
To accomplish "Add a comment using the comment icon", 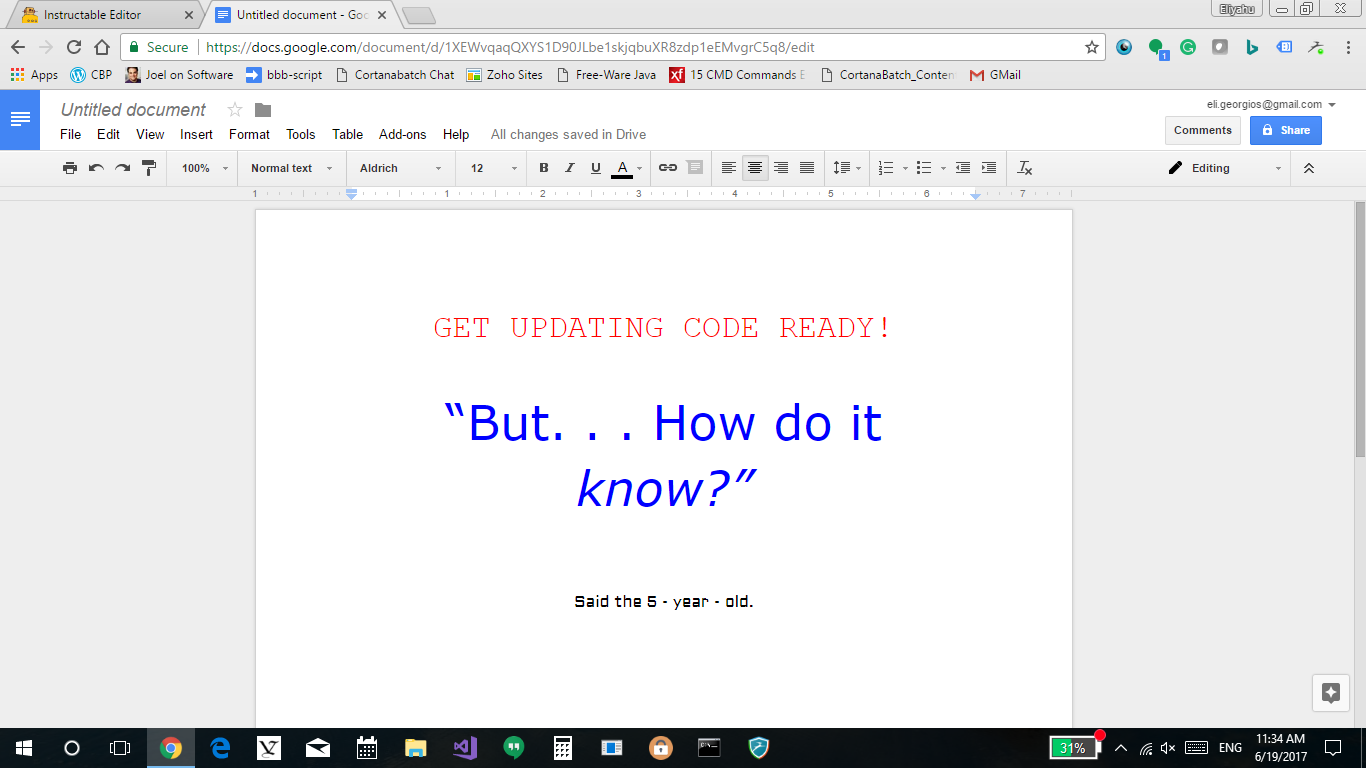I will pyautogui.click(x=695, y=168).
